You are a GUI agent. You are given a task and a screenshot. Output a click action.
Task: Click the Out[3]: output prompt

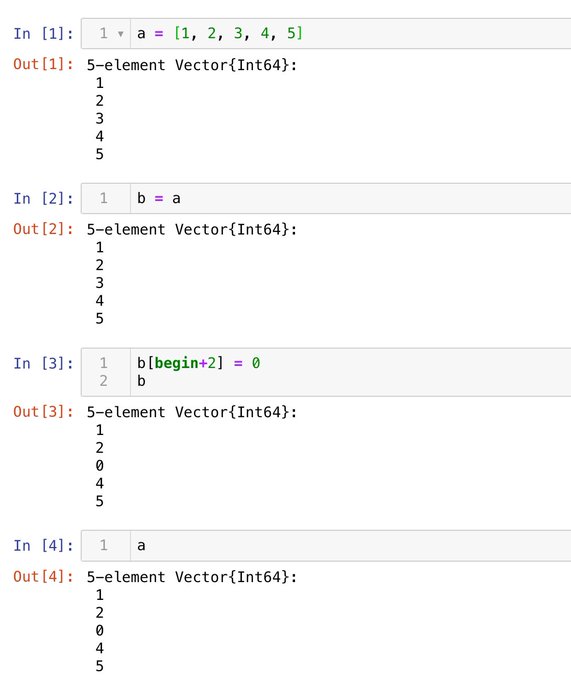pyautogui.click(x=43, y=412)
